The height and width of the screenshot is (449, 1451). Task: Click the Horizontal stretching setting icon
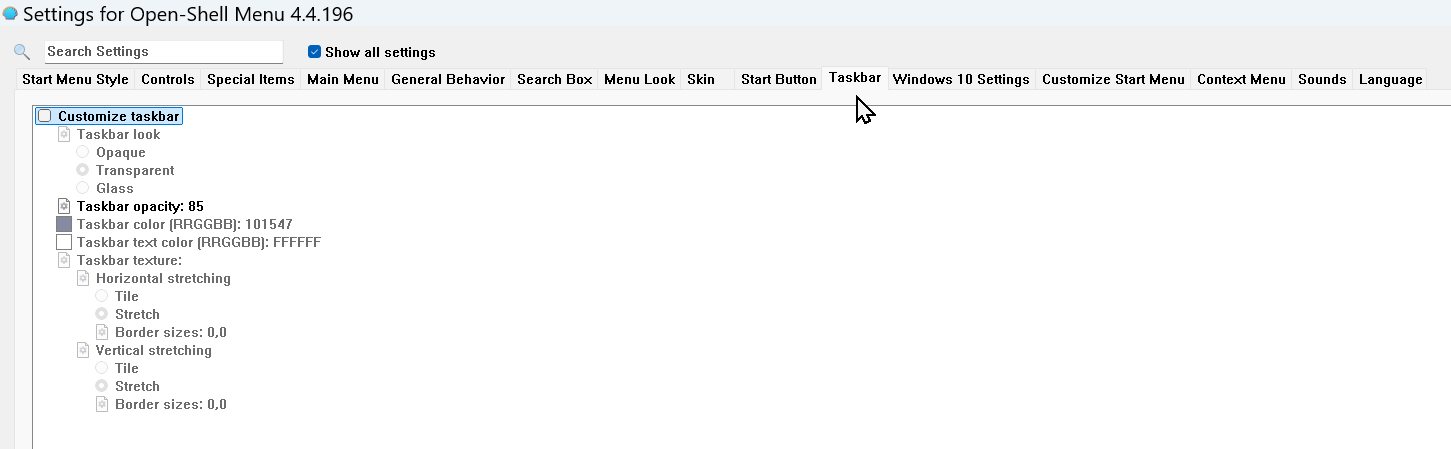[x=83, y=278]
